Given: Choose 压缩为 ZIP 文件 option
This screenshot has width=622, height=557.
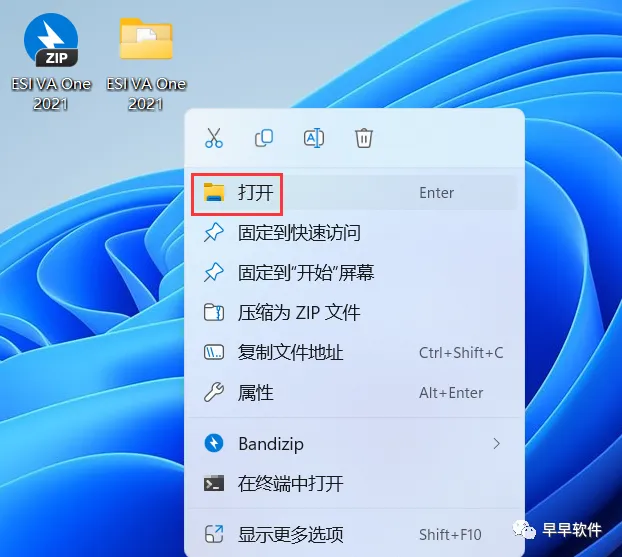Looking at the screenshot, I should pyautogui.click(x=354, y=313).
